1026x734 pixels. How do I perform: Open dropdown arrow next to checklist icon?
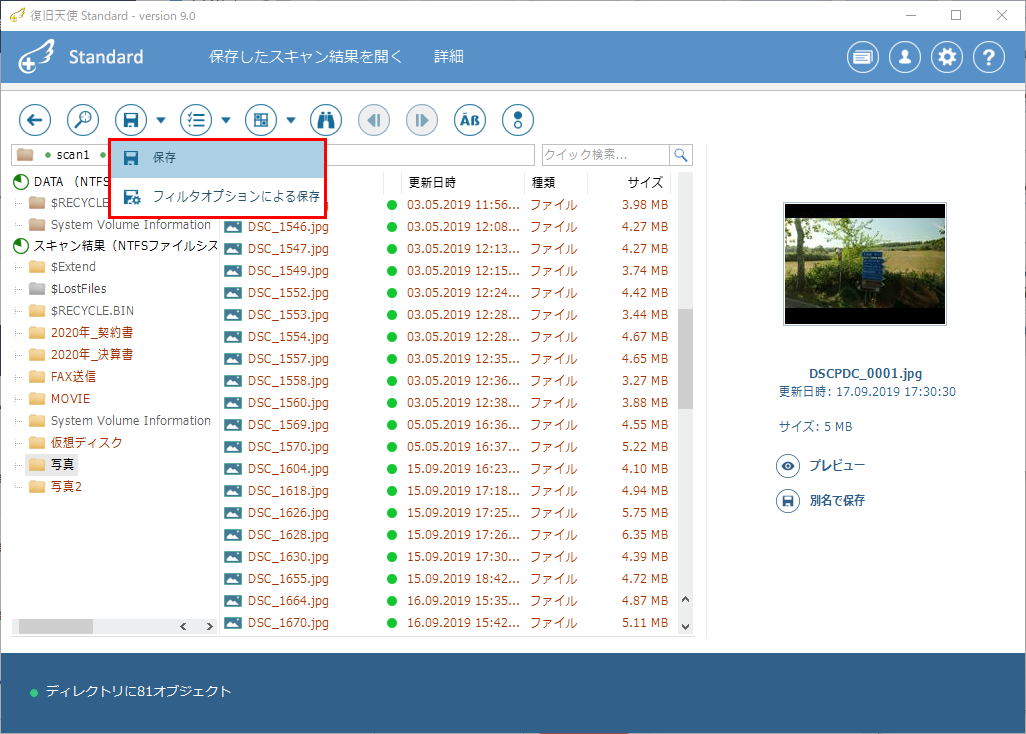(226, 120)
